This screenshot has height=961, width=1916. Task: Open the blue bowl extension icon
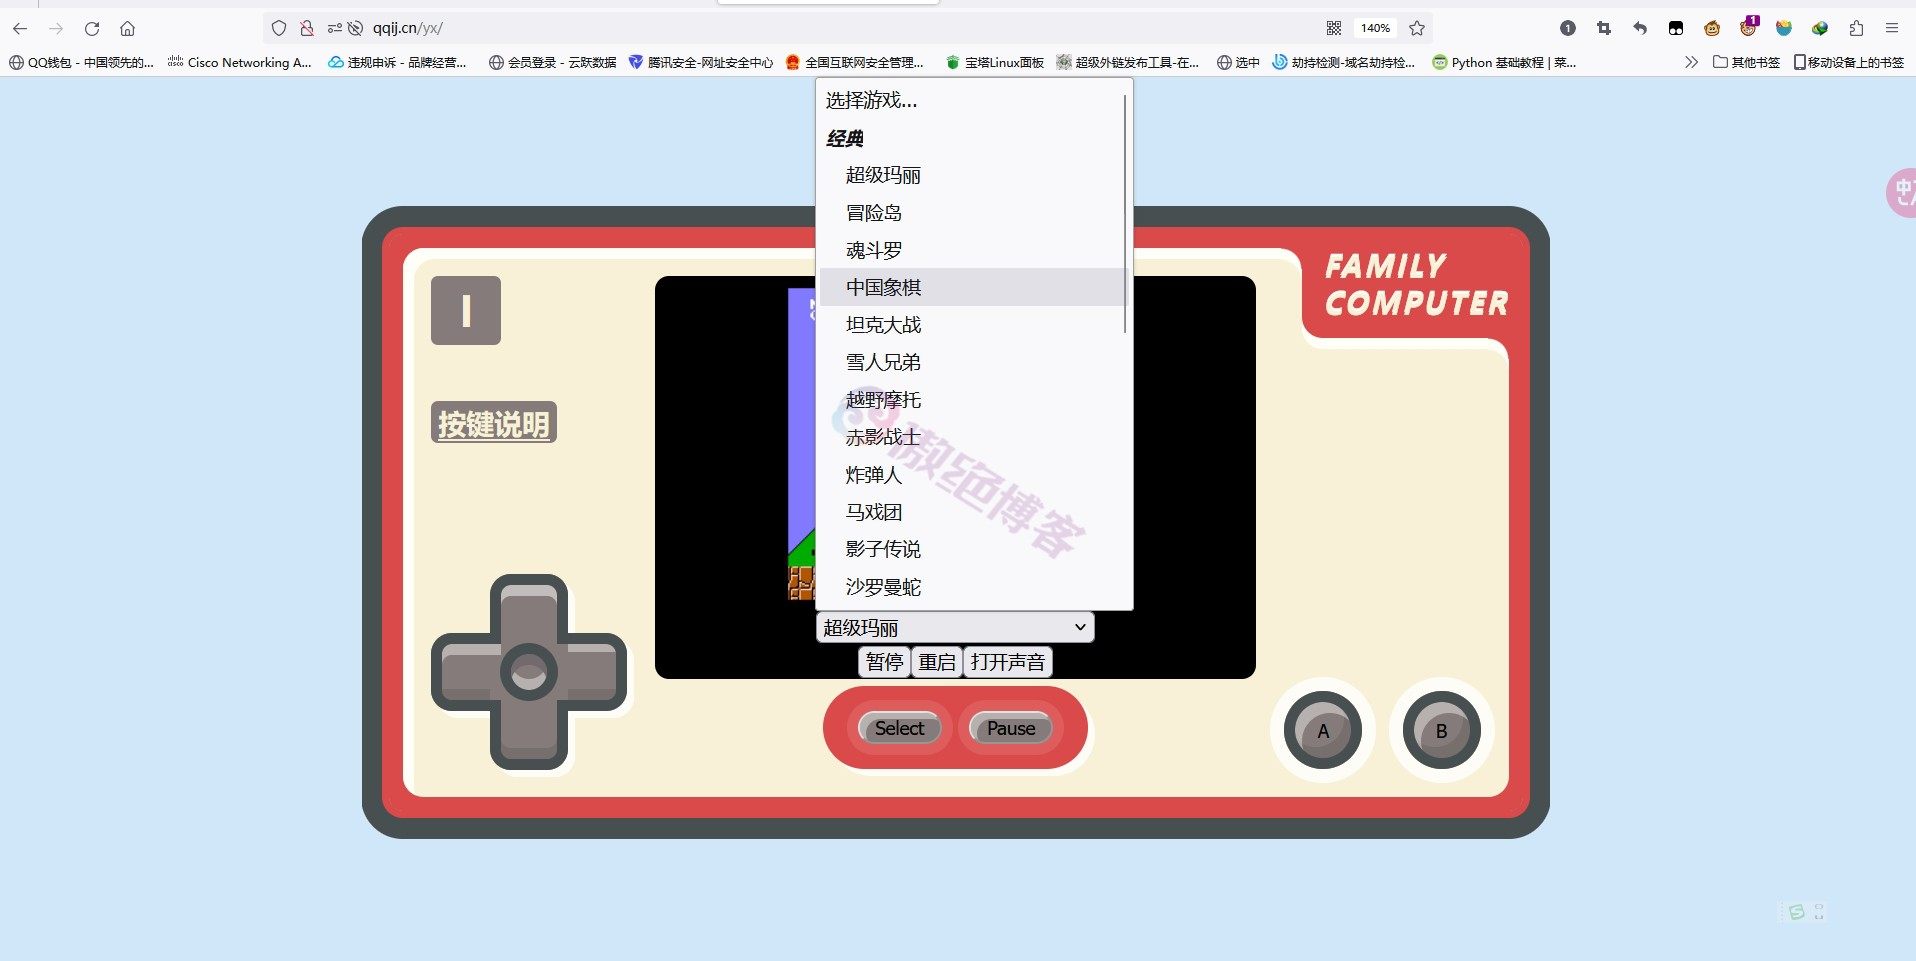pyautogui.click(x=1784, y=28)
